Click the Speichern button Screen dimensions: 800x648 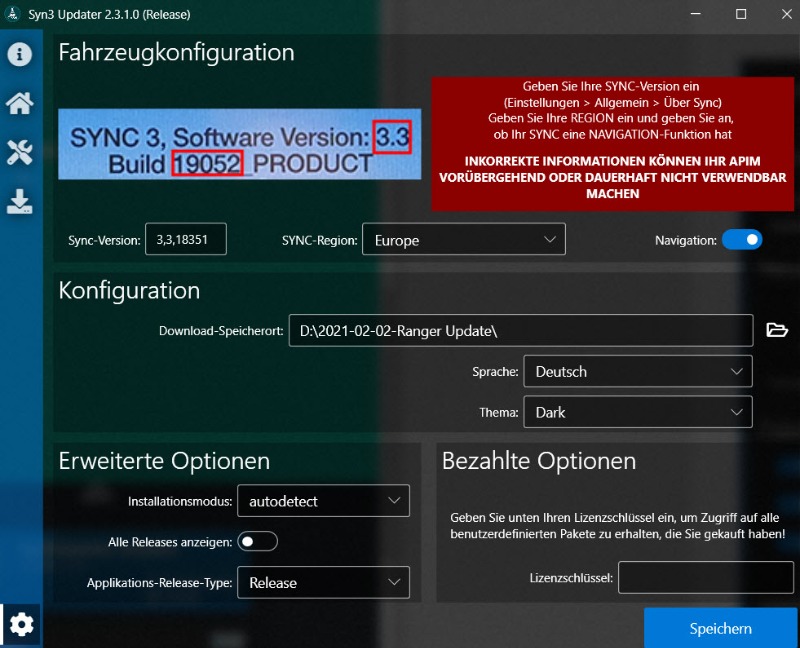tap(720, 628)
